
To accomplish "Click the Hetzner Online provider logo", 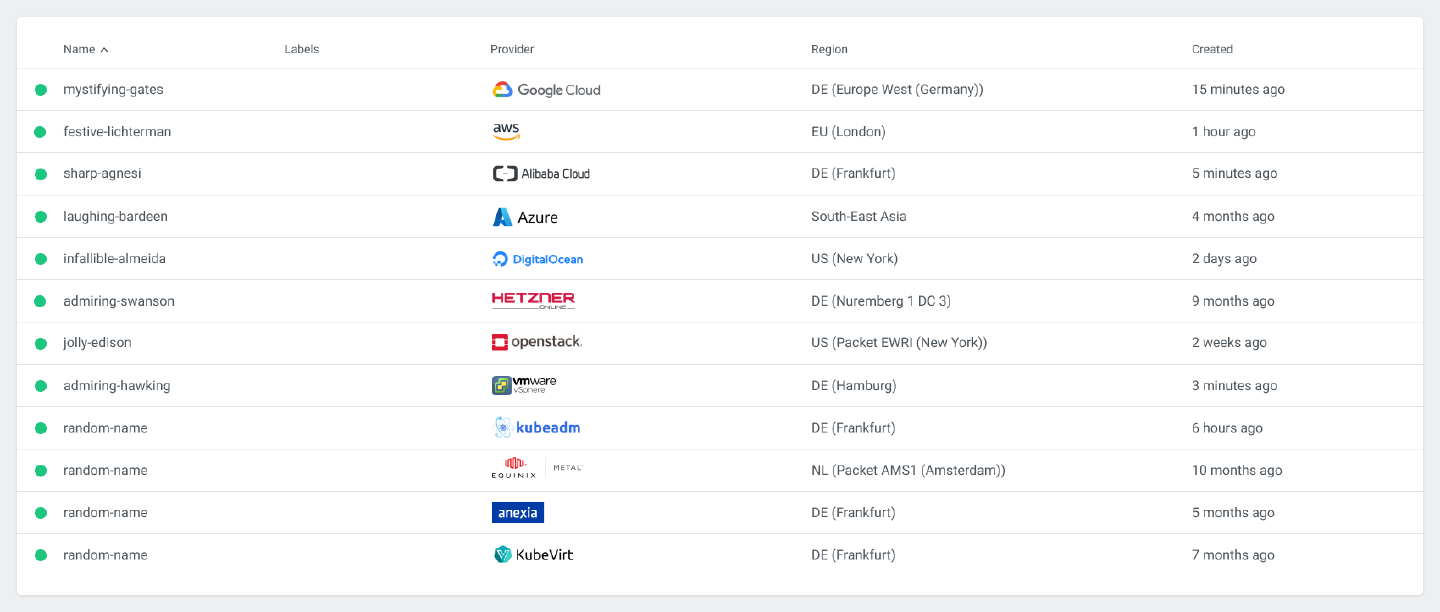I will [x=533, y=301].
